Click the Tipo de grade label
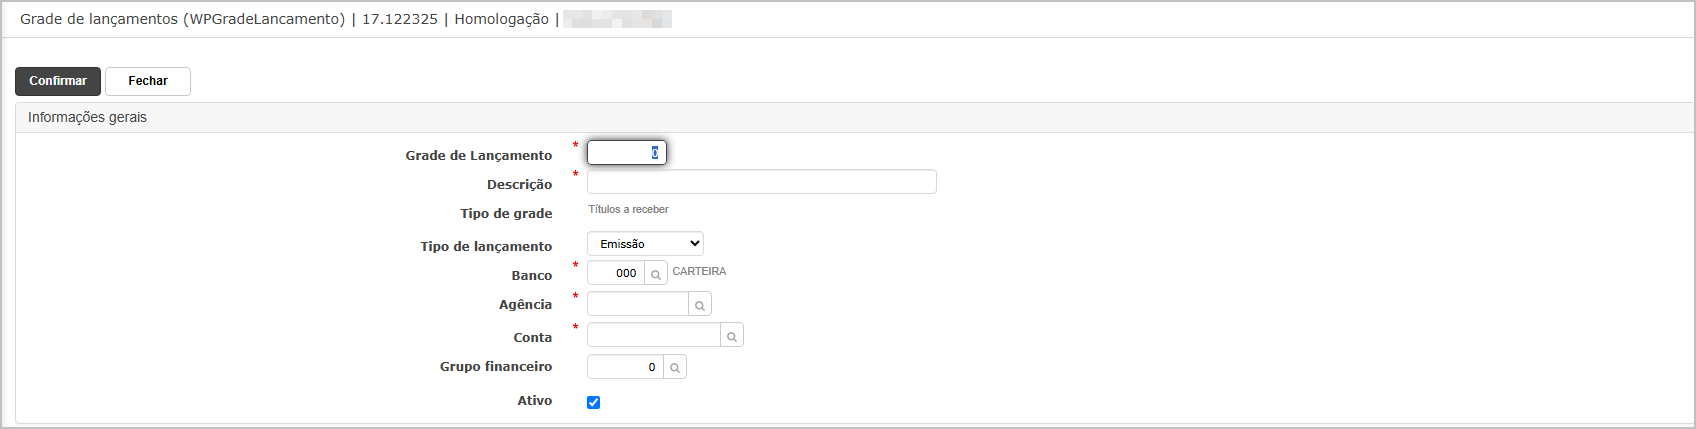Image resolution: width=1696 pixels, height=429 pixels. click(x=506, y=214)
